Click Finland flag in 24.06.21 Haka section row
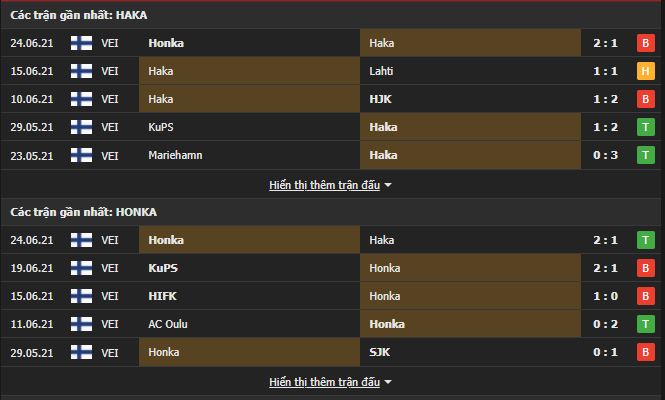The height and width of the screenshot is (400, 665). coord(82,44)
